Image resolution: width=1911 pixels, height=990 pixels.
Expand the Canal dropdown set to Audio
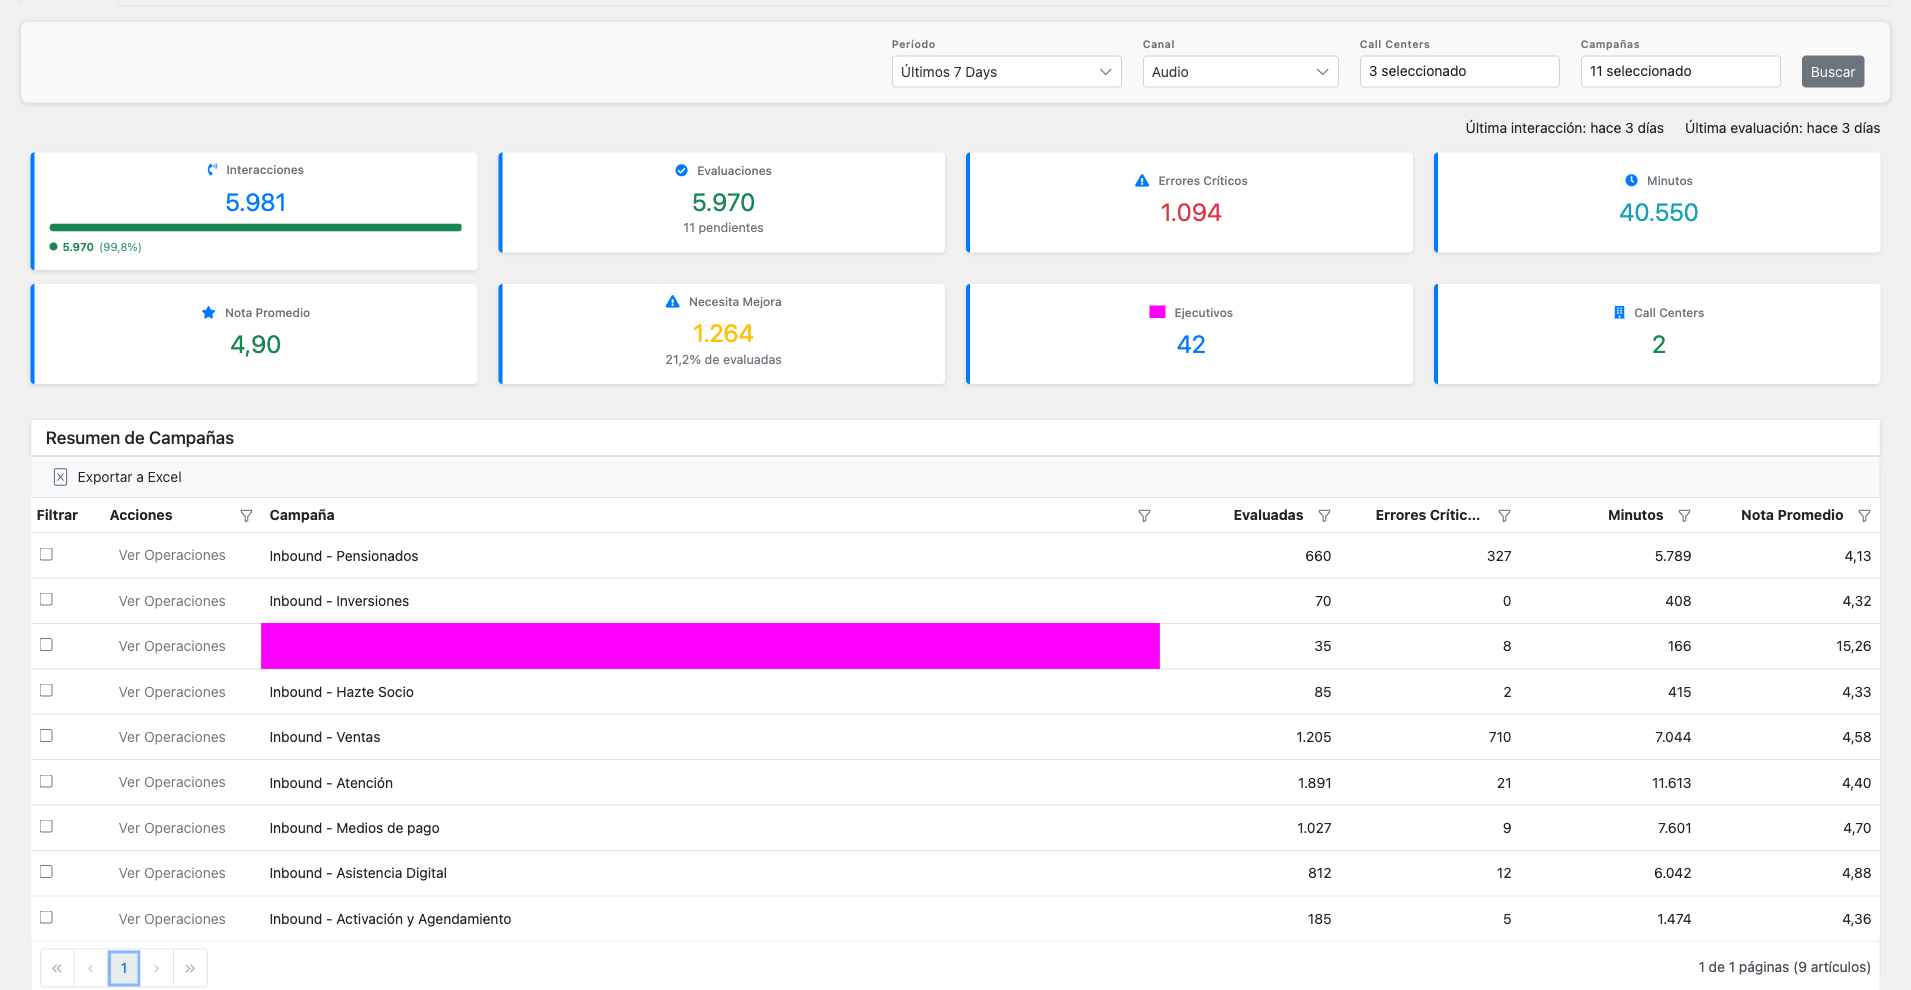[x=1239, y=71]
